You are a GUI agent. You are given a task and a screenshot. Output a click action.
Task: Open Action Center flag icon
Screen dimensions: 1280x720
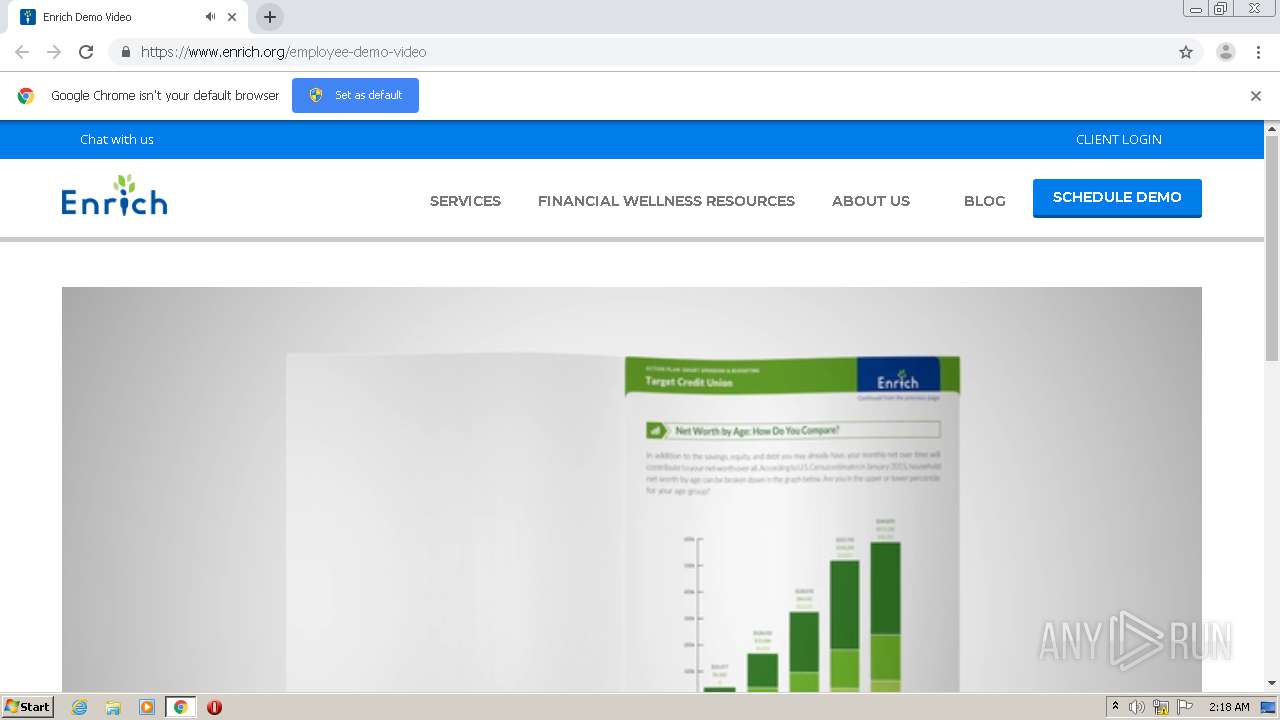pyautogui.click(x=1185, y=707)
